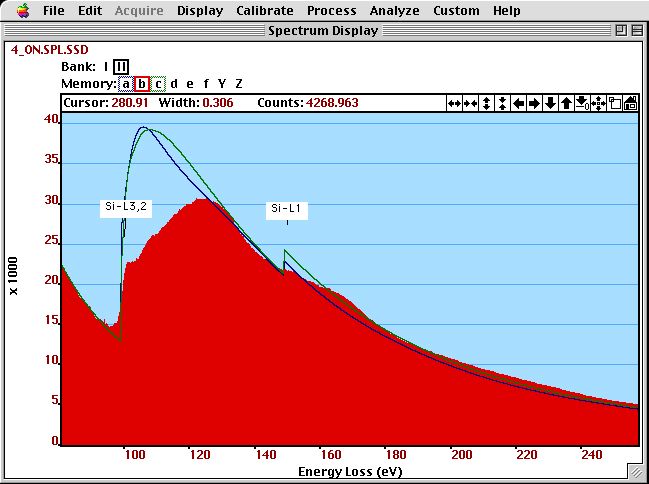Click the Si-L1 edge label
649x484 pixels.
coord(287,209)
